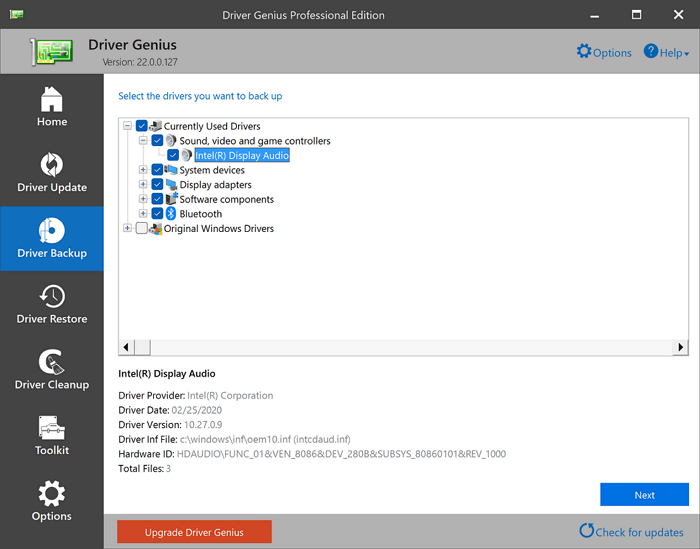
Task: Click the Upgrade Driver Genius button
Action: (x=194, y=531)
